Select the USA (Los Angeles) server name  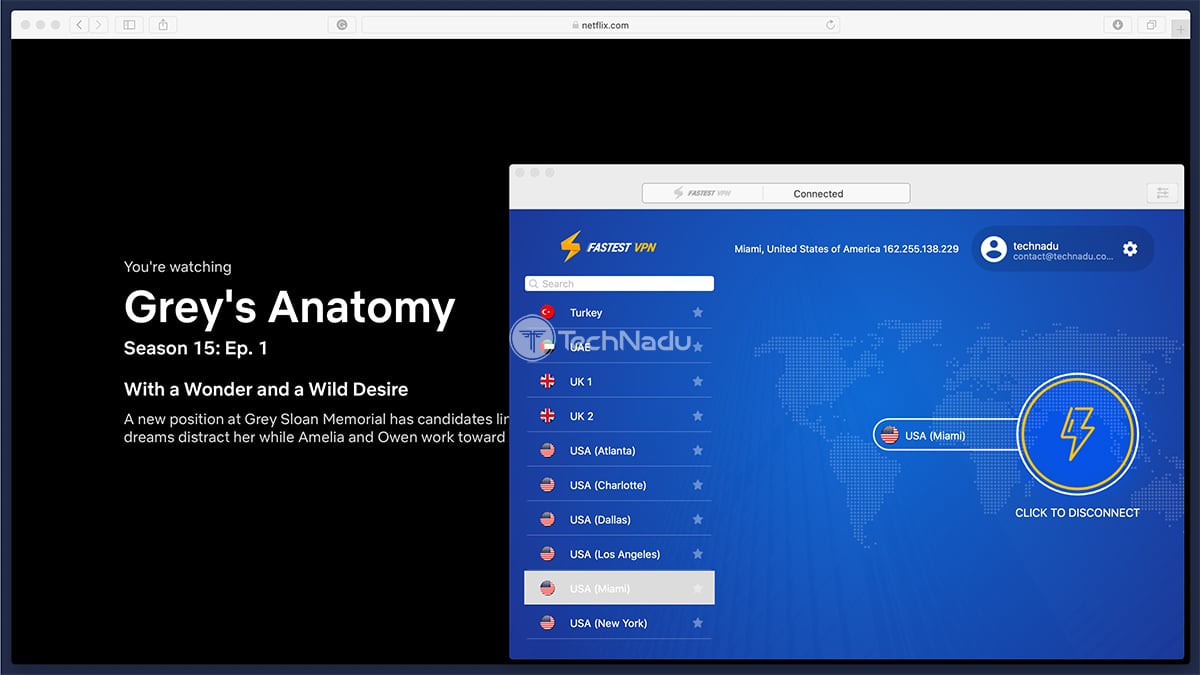click(x=615, y=554)
